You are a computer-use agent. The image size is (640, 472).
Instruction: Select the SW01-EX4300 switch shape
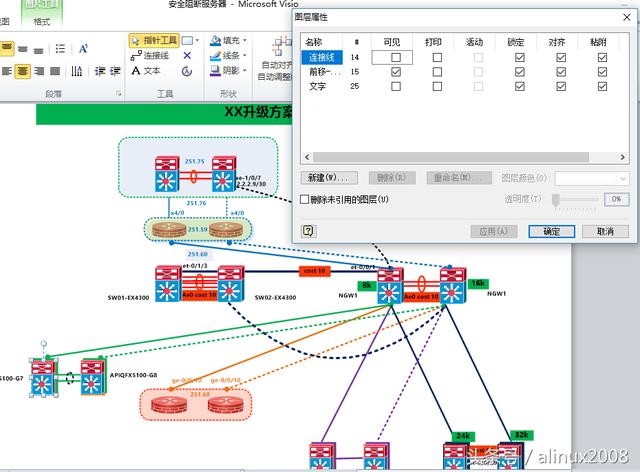[168, 284]
